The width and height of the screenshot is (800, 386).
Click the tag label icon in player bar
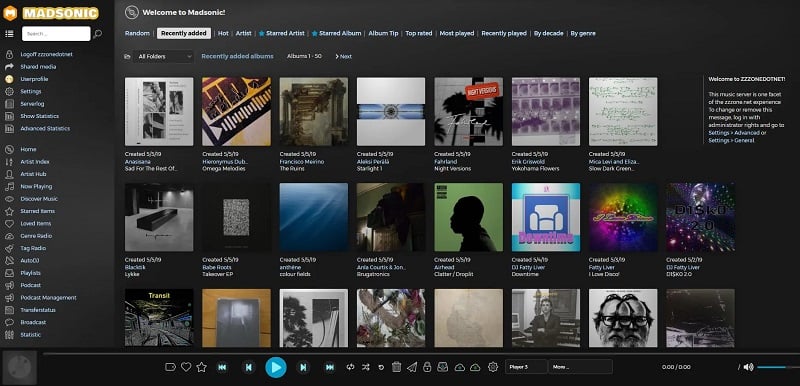[x=170, y=367]
